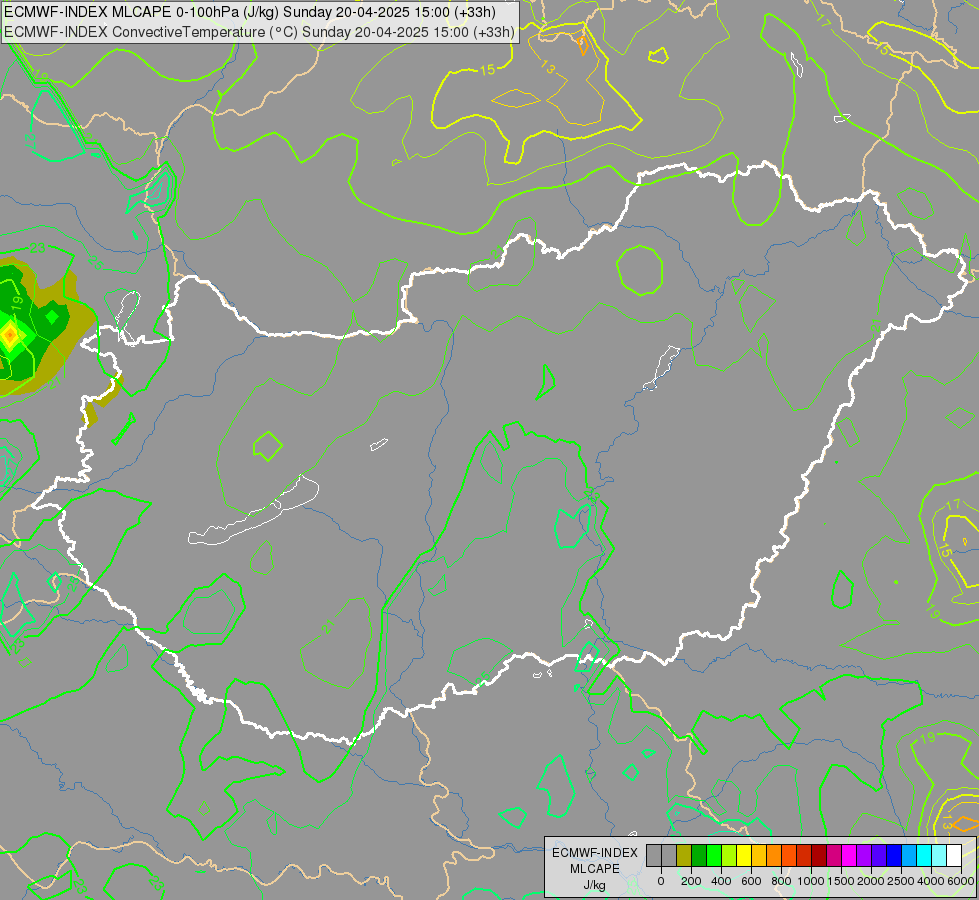Click the '0' legend tick label
The height and width of the screenshot is (900, 979).
[x=661, y=881]
